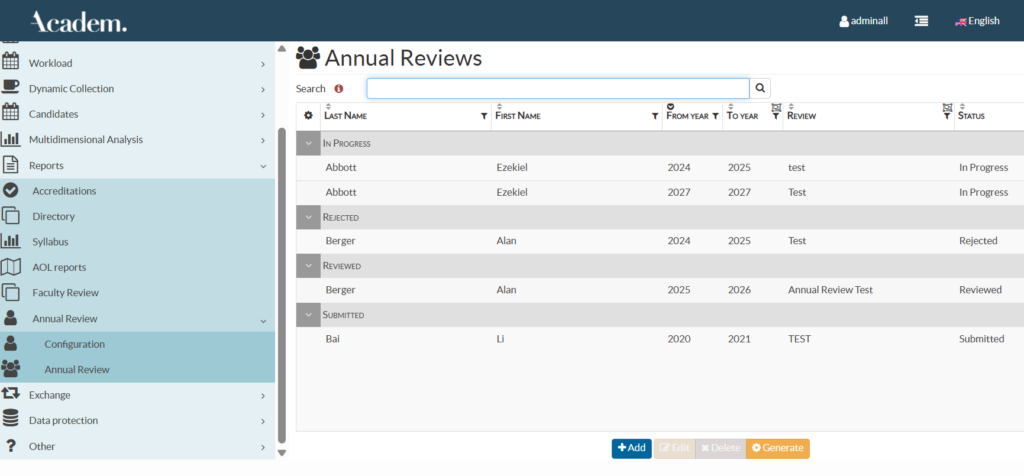Image resolution: width=1024 pixels, height=476 pixels.
Task: Collapse the Submitted group row
Action: (308, 315)
